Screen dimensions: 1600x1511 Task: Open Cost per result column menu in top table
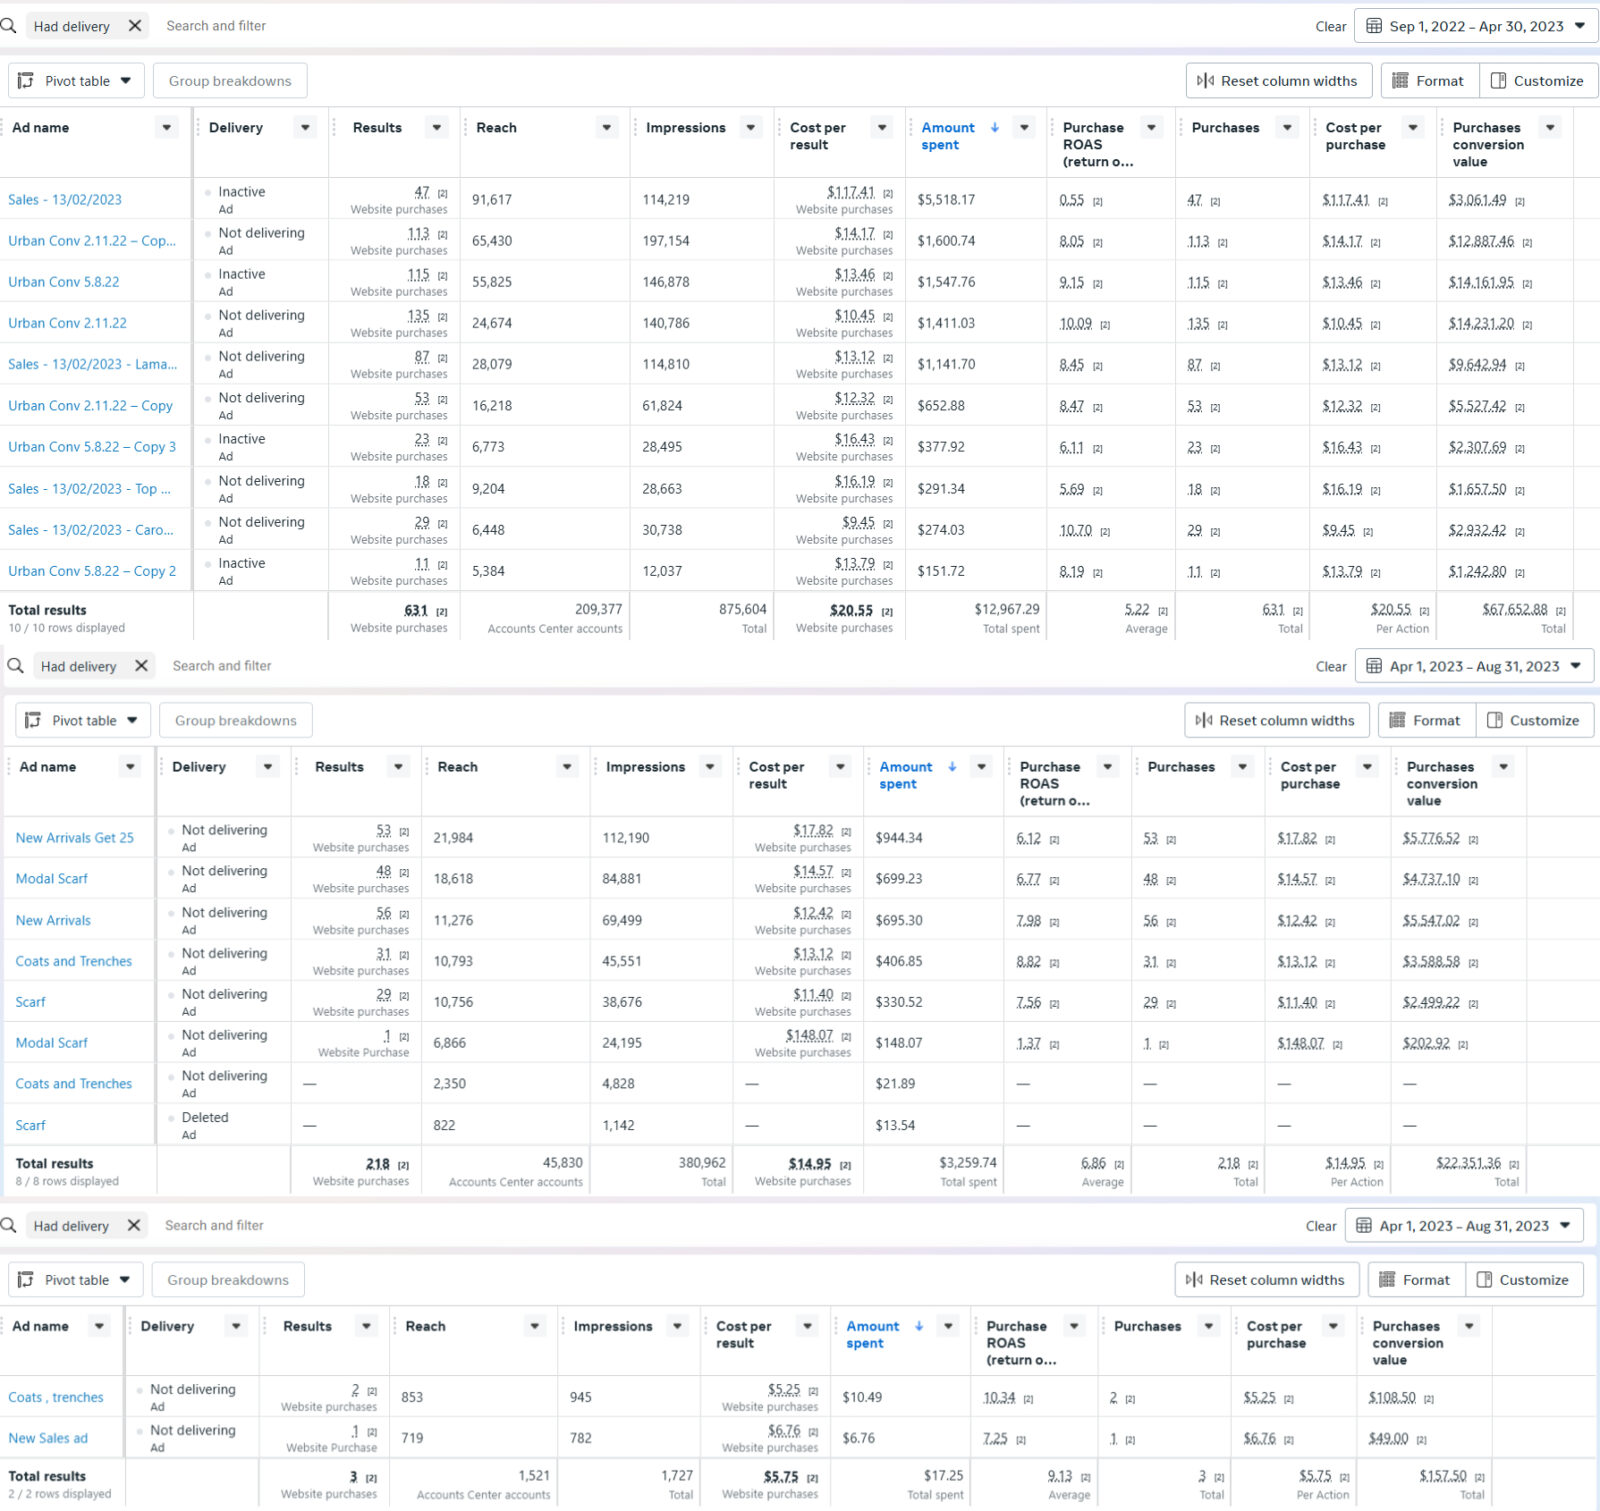(881, 127)
